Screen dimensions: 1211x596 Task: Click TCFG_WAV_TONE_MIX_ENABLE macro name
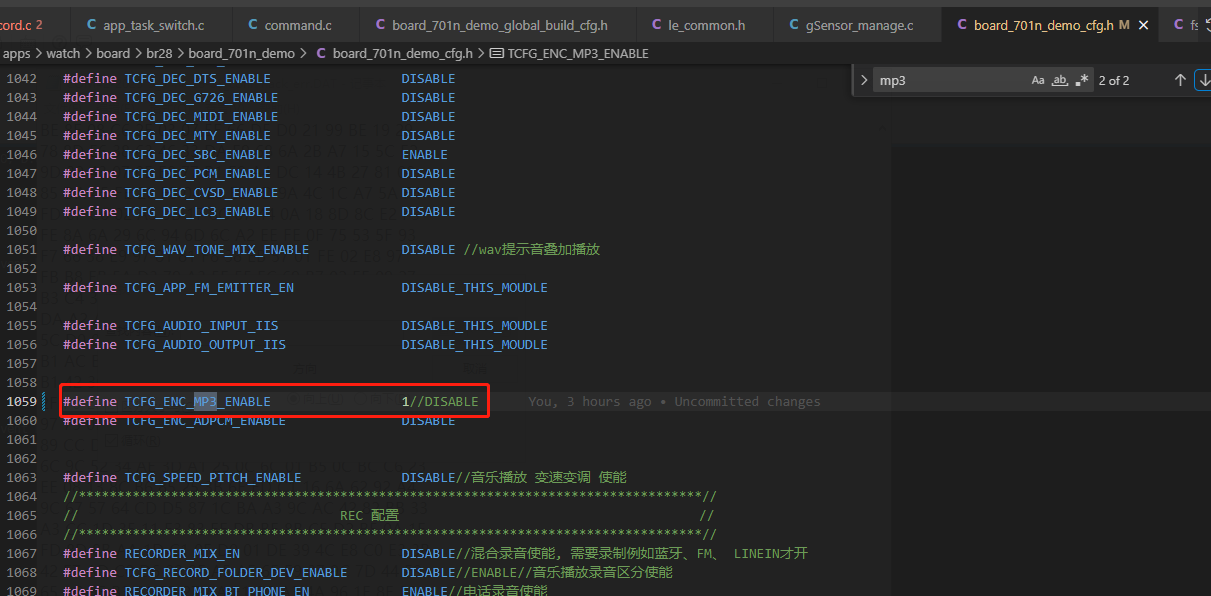[217, 250]
